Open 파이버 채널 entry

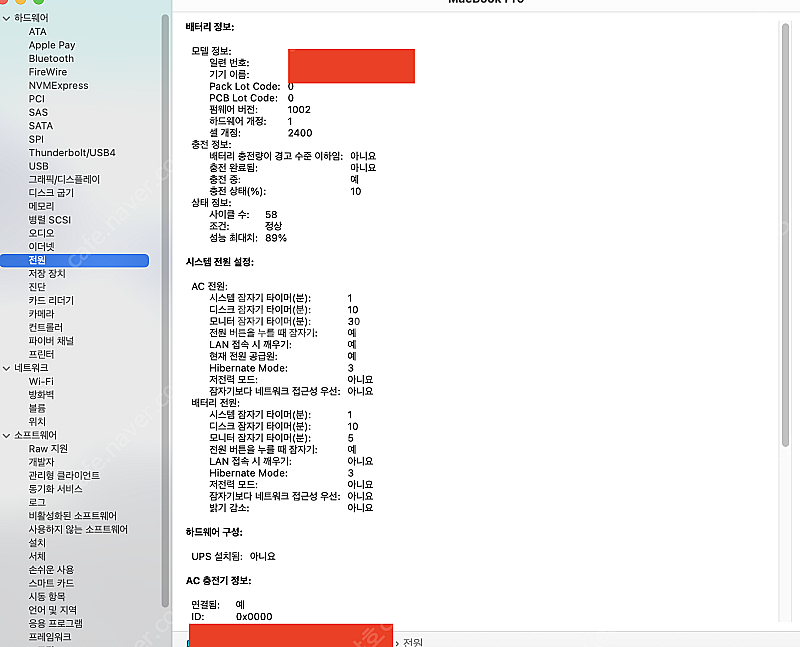(x=51, y=341)
